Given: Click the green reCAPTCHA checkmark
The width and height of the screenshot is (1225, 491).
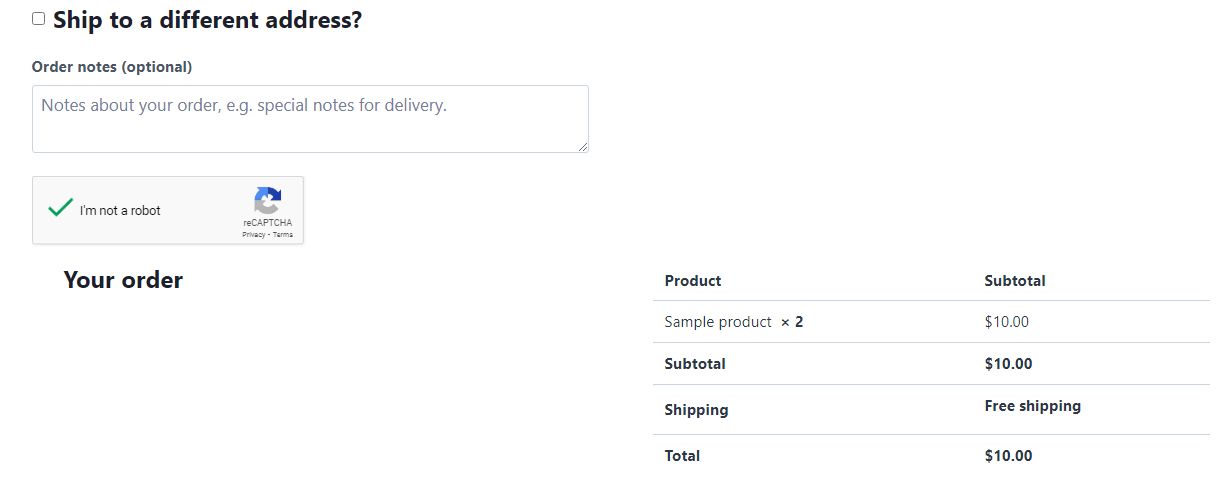Looking at the screenshot, I should (61, 208).
